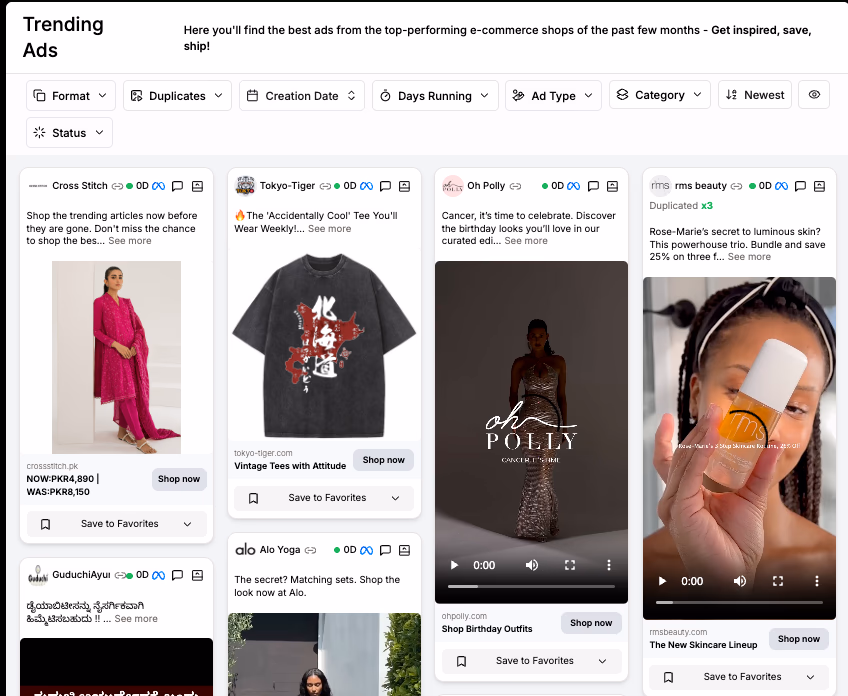
Task: Click the image-save icon on rms beauty card
Action: click(x=819, y=186)
